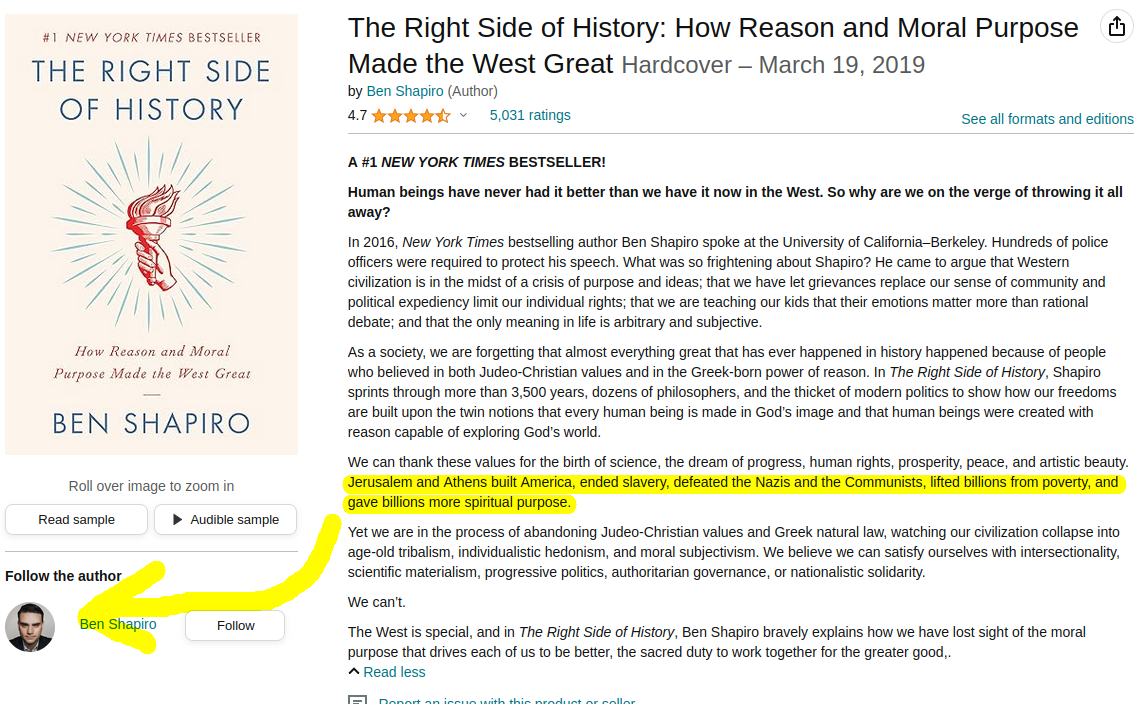Image resolution: width=1143 pixels, height=704 pixels.
Task: Click the yellow highlighted Jerusalem and Athens sentence
Action: pos(732,483)
